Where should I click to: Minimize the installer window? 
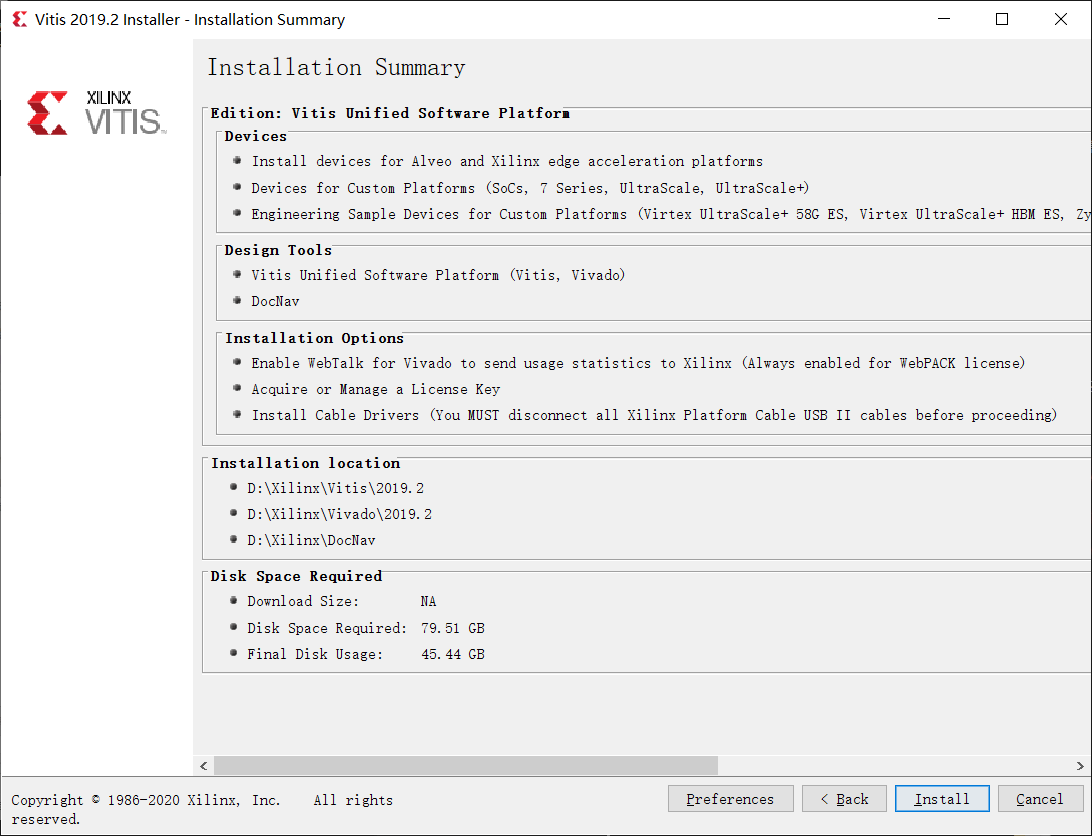[x=944, y=19]
